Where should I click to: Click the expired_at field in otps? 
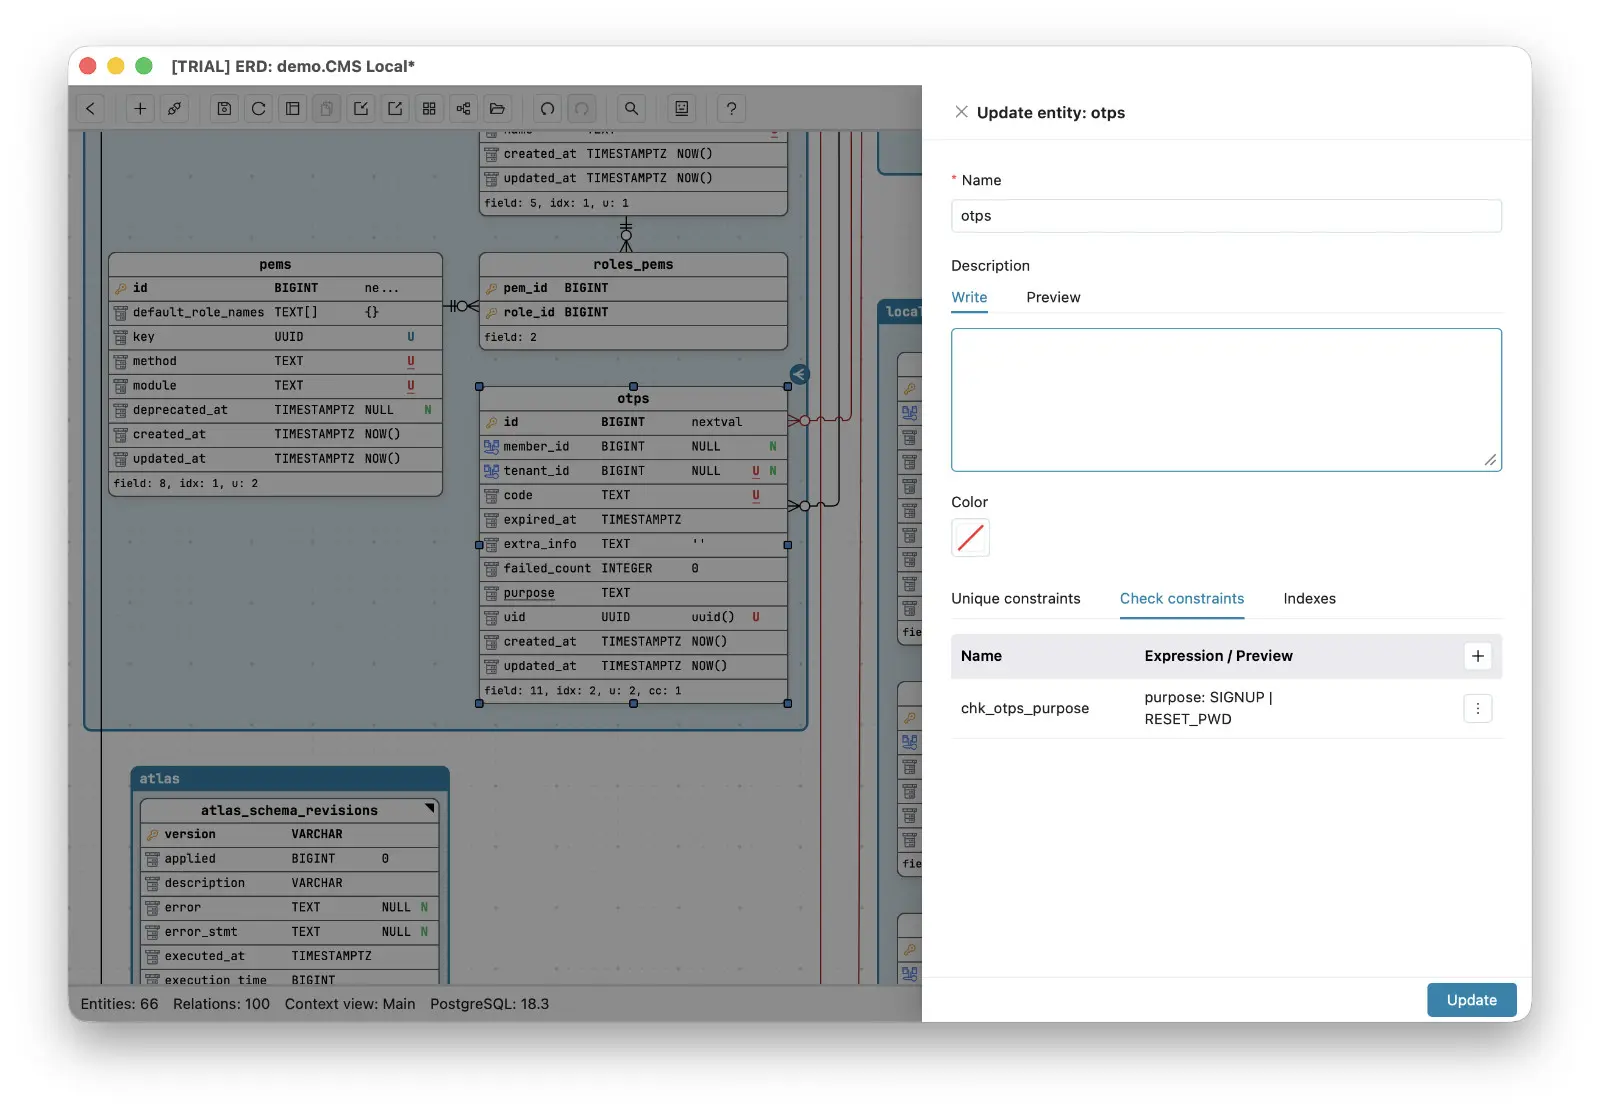[x=633, y=520]
